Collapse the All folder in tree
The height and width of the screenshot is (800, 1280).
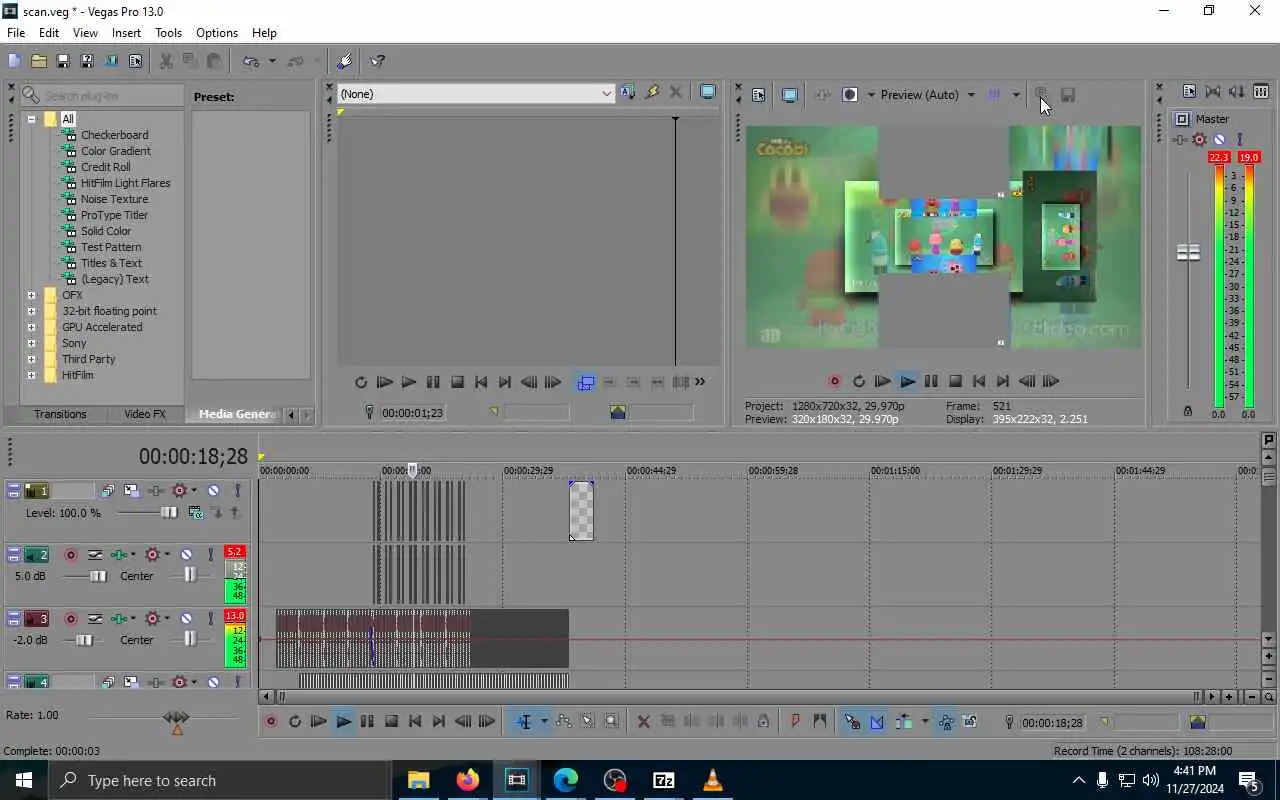(x=31, y=119)
